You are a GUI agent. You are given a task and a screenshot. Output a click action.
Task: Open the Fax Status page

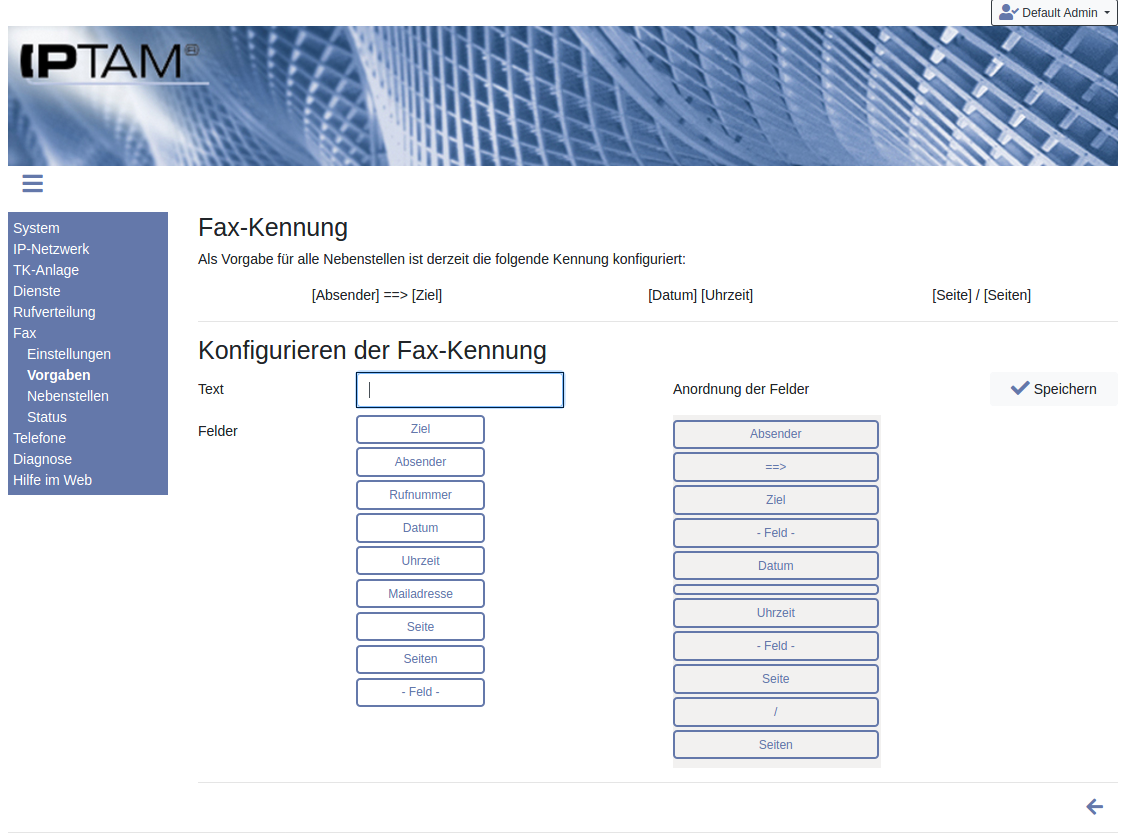point(47,417)
